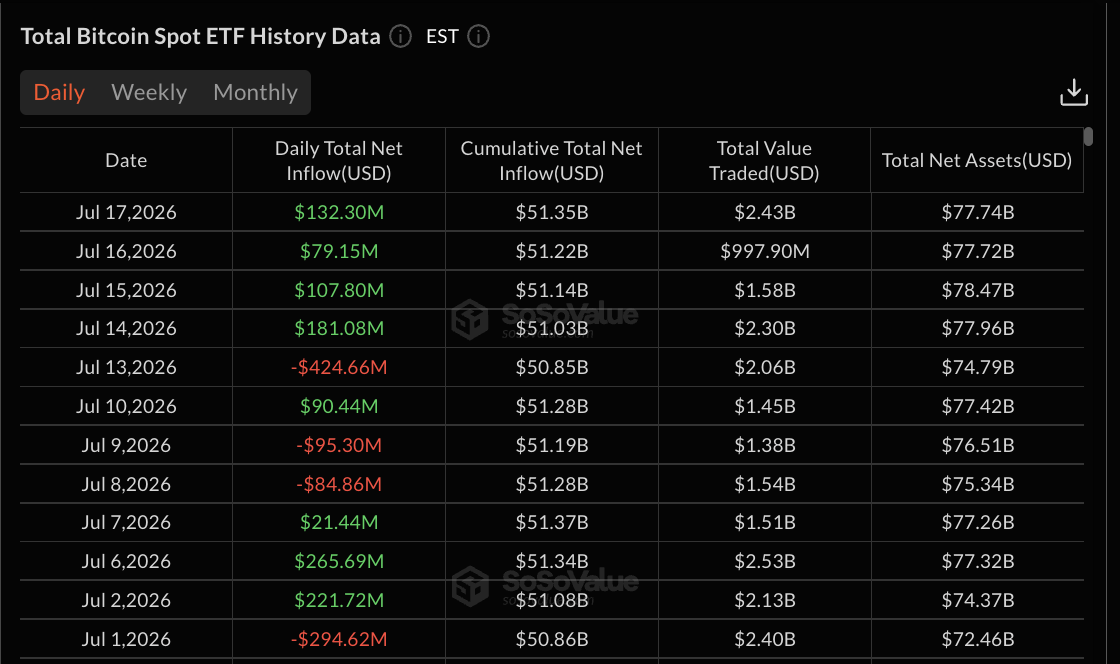Click the $77.72B net assets value
Screen dimensions: 1120x664
978,251
